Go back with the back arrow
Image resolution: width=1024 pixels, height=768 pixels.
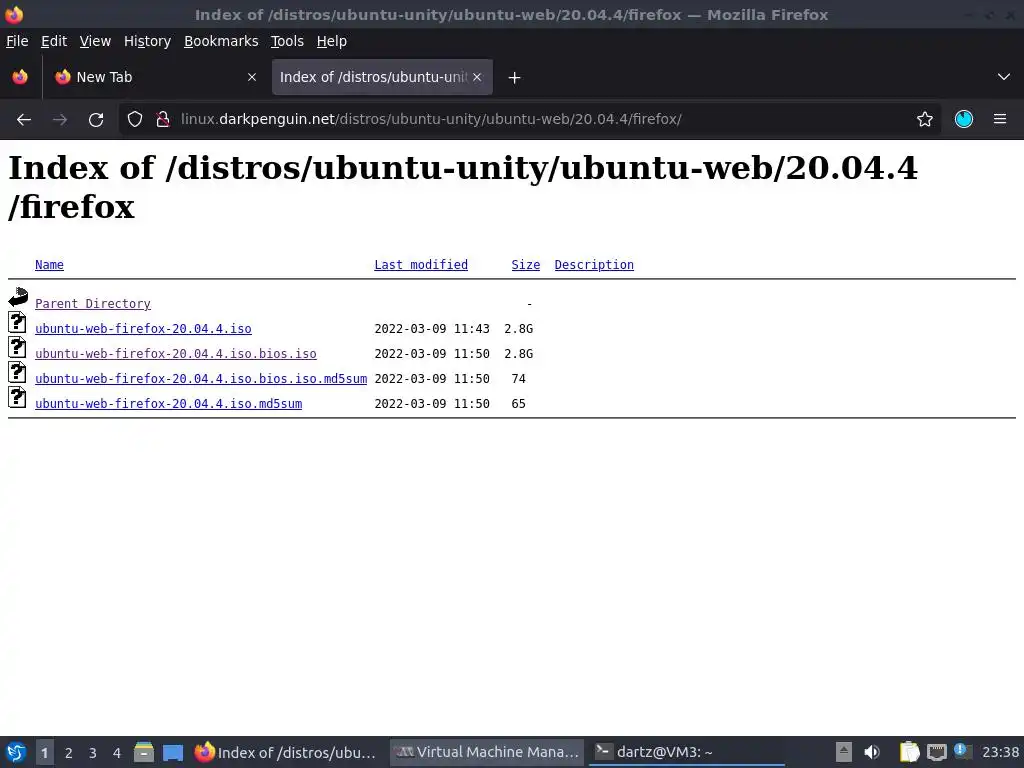point(24,120)
